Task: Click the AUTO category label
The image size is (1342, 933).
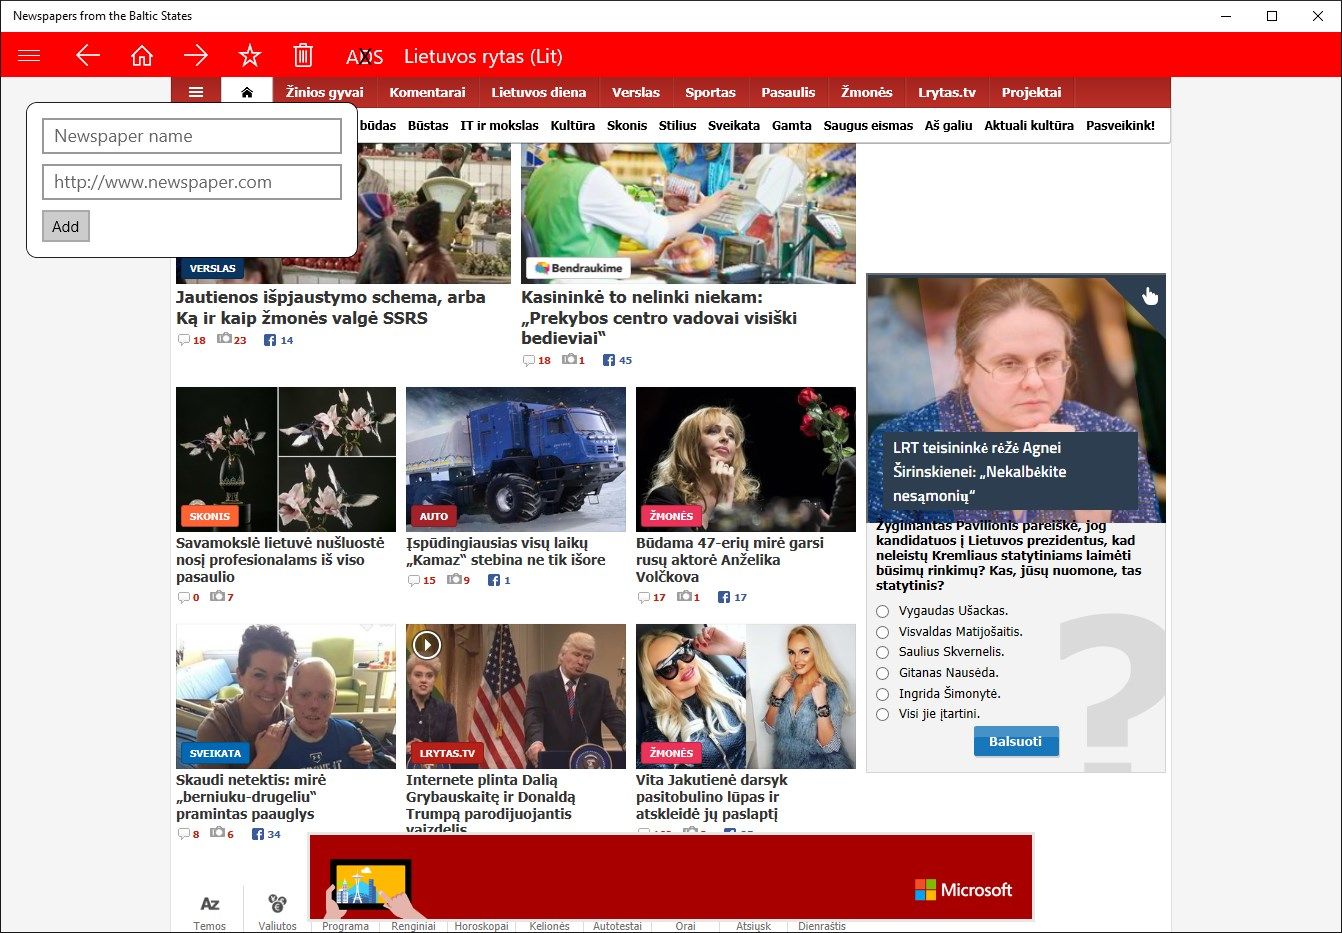Action: (434, 516)
